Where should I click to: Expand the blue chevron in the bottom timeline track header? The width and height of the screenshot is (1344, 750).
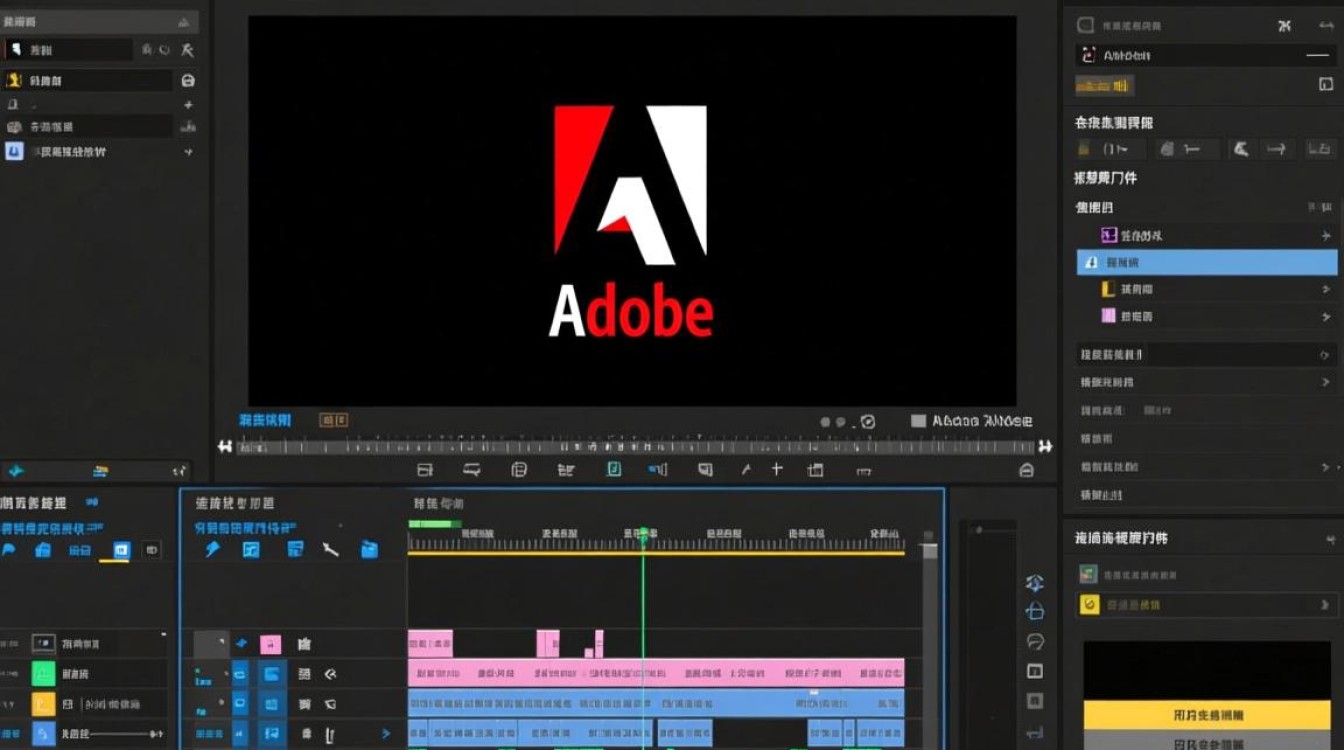[x=386, y=734]
